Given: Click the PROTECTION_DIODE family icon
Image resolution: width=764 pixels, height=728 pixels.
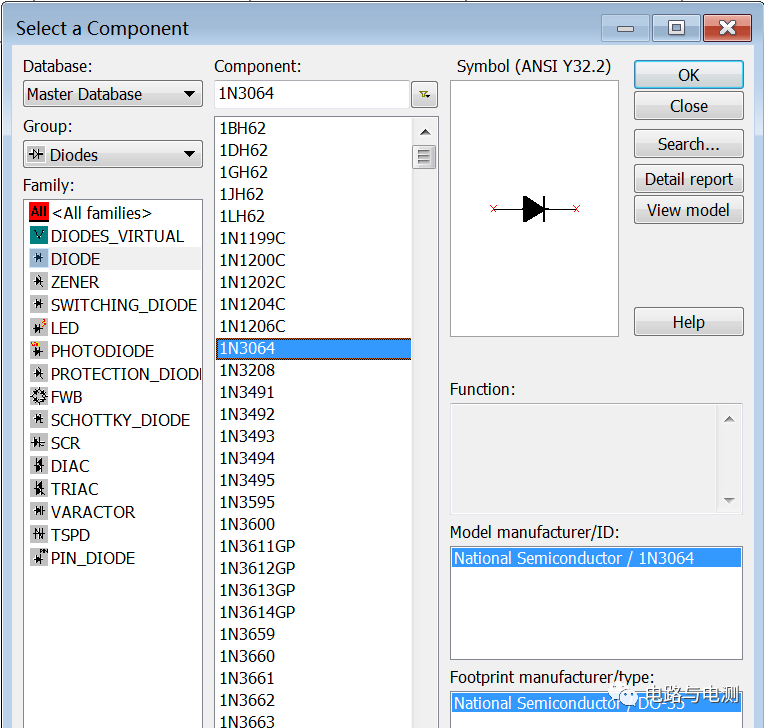Looking at the screenshot, I should pyautogui.click(x=38, y=374).
